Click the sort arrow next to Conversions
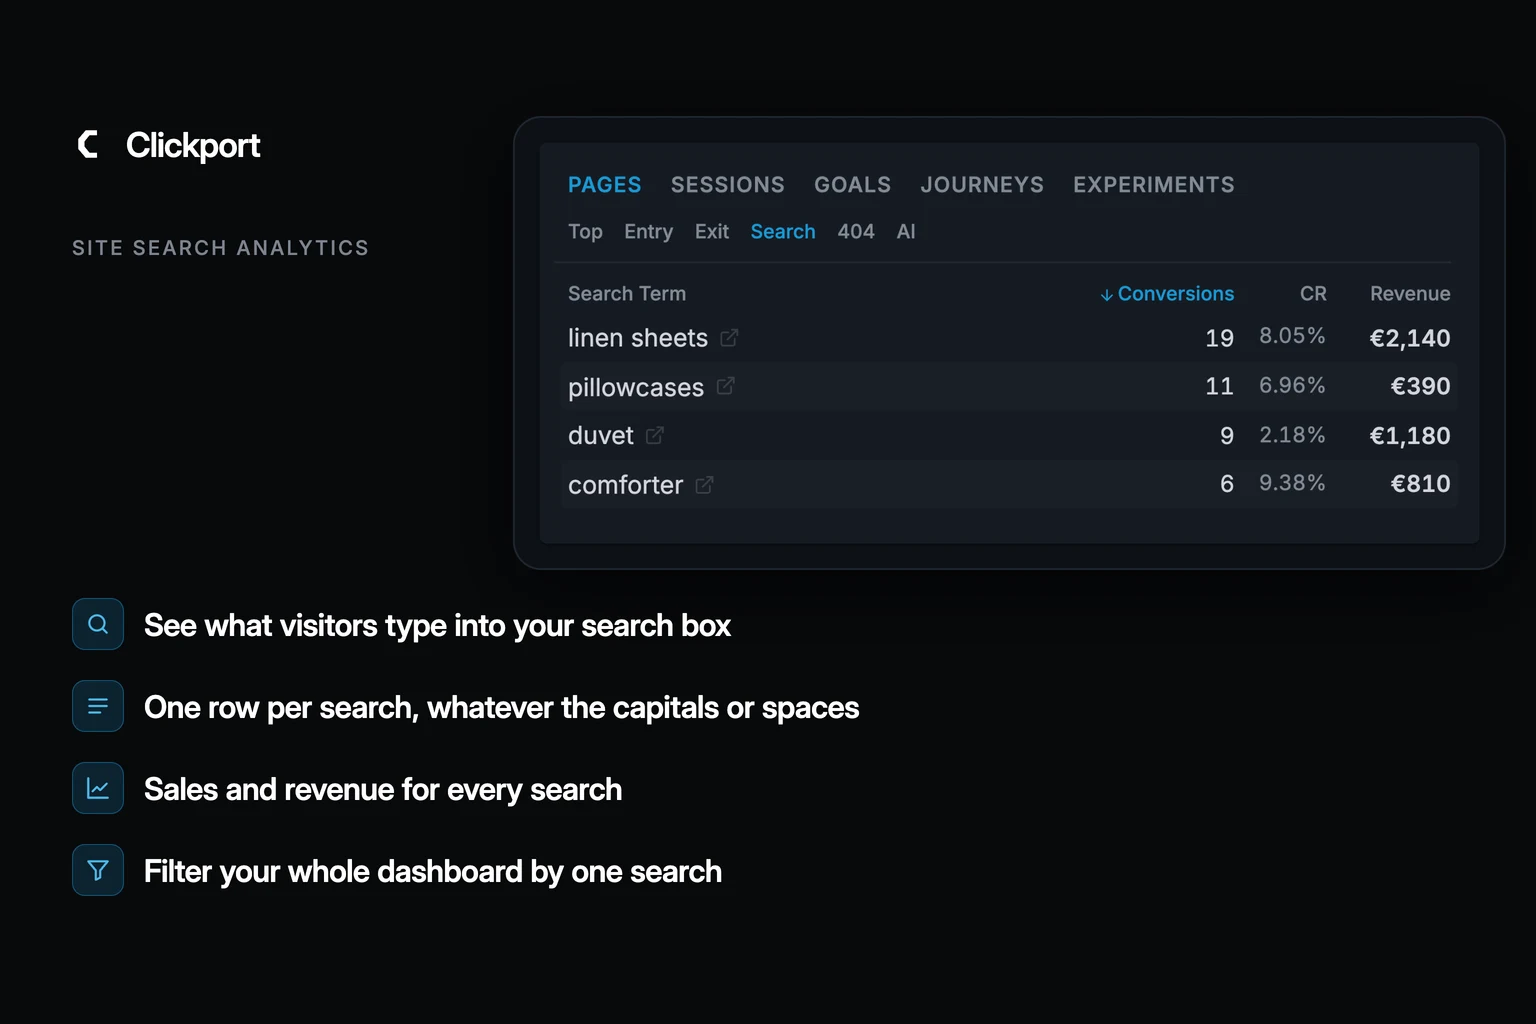 1106,295
